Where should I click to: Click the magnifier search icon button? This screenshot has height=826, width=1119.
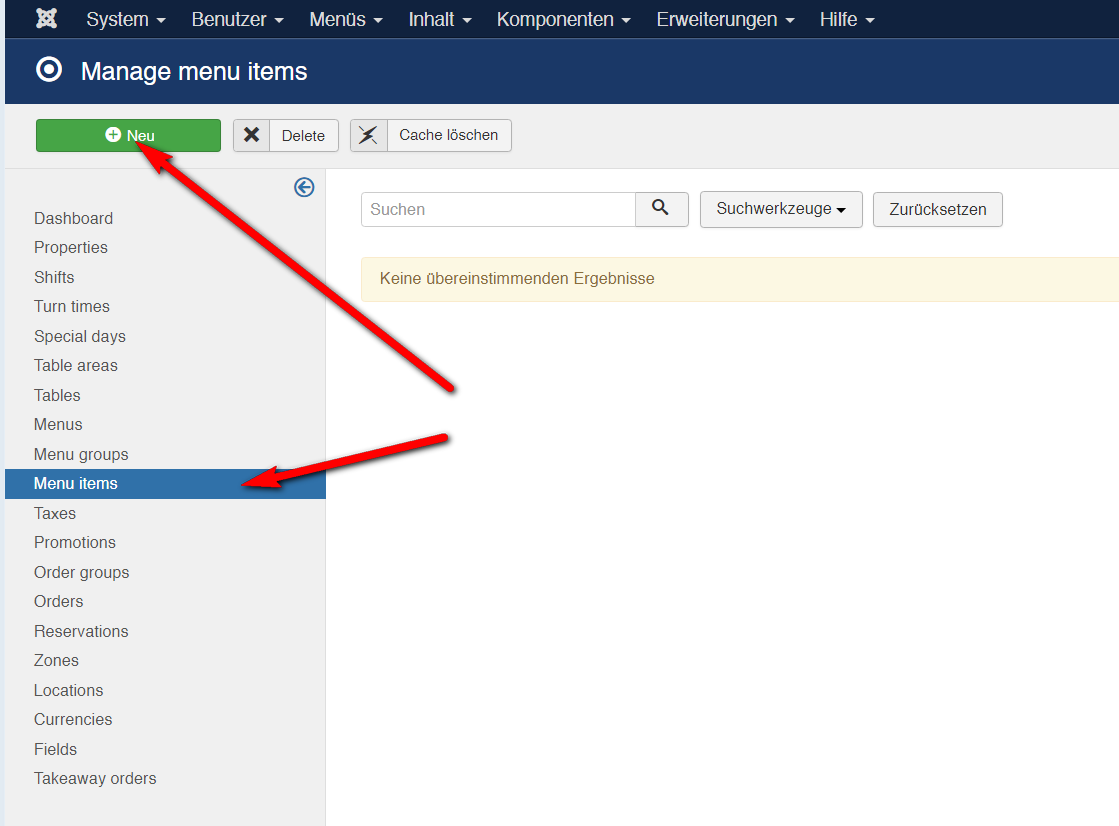click(661, 209)
